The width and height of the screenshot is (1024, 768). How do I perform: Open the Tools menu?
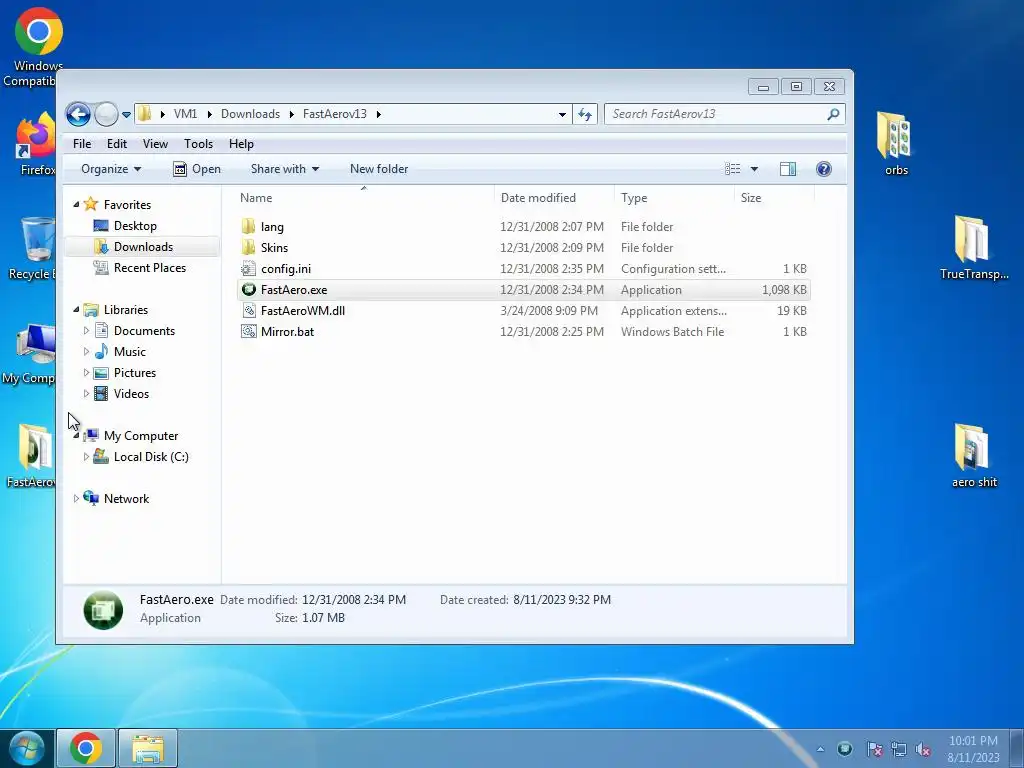(198, 144)
